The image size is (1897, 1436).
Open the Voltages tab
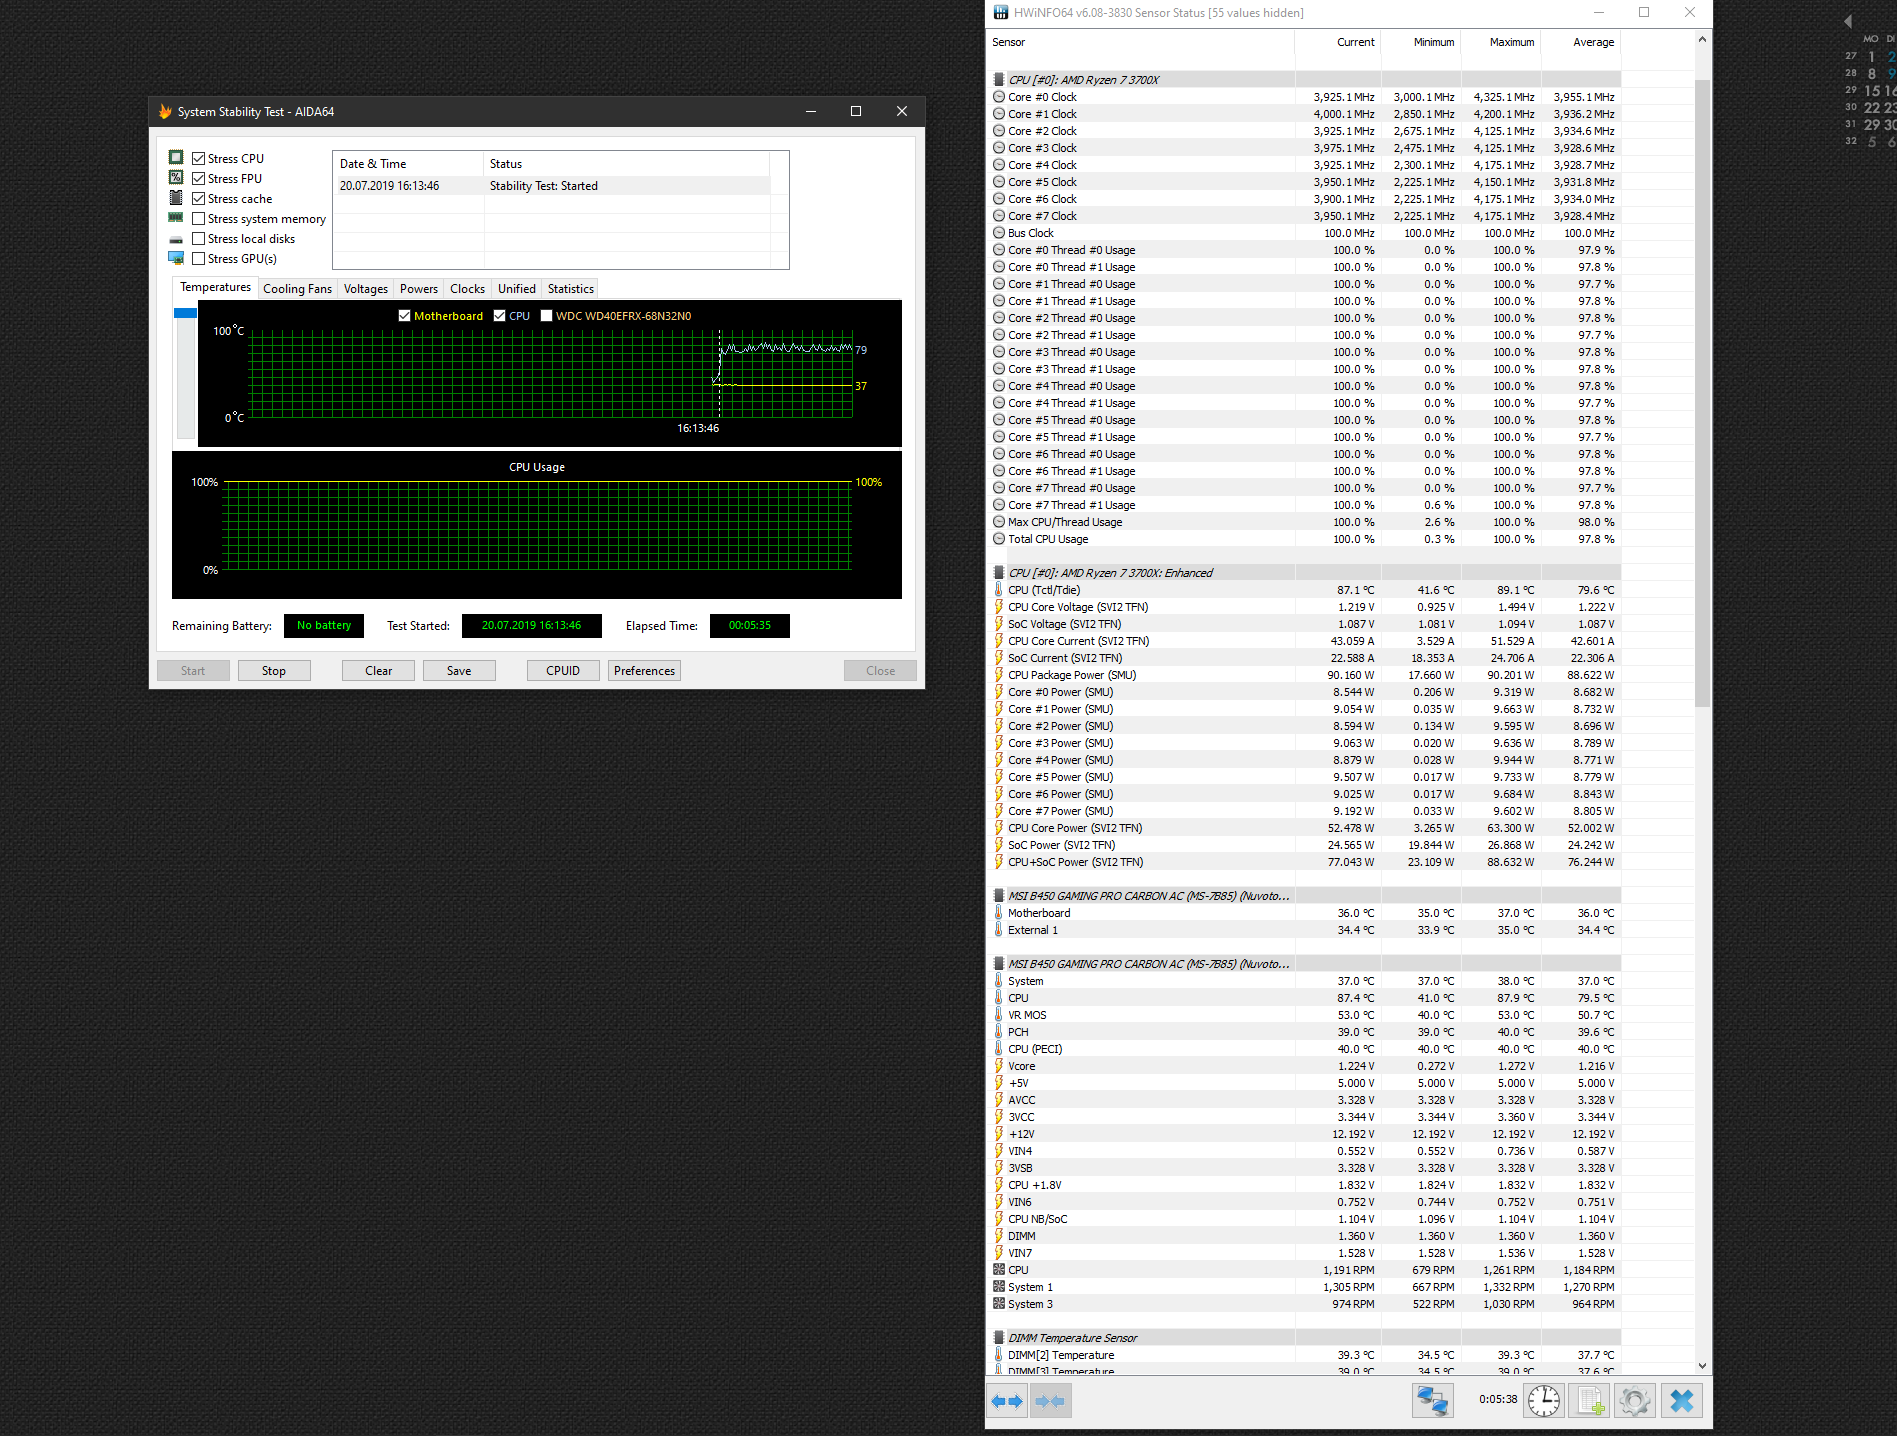tap(366, 289)
